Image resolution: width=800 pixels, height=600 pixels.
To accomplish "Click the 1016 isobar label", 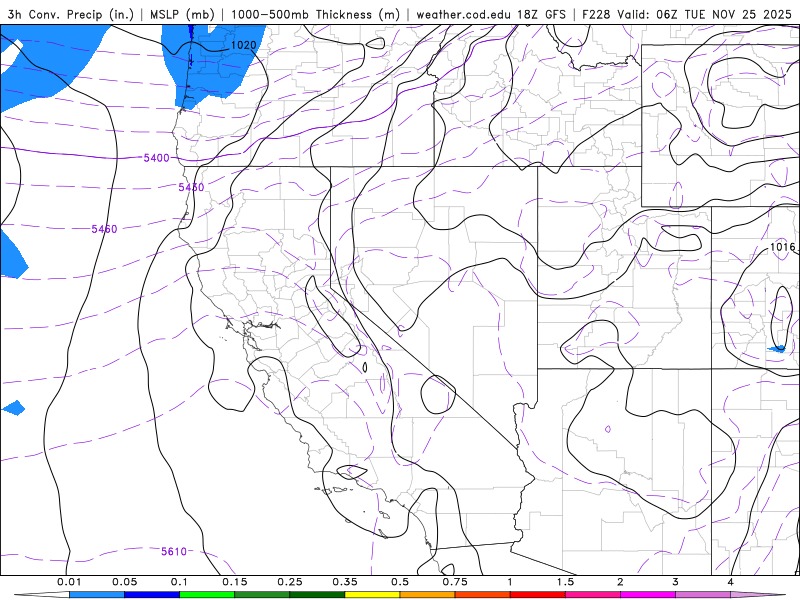I will 782,247.
